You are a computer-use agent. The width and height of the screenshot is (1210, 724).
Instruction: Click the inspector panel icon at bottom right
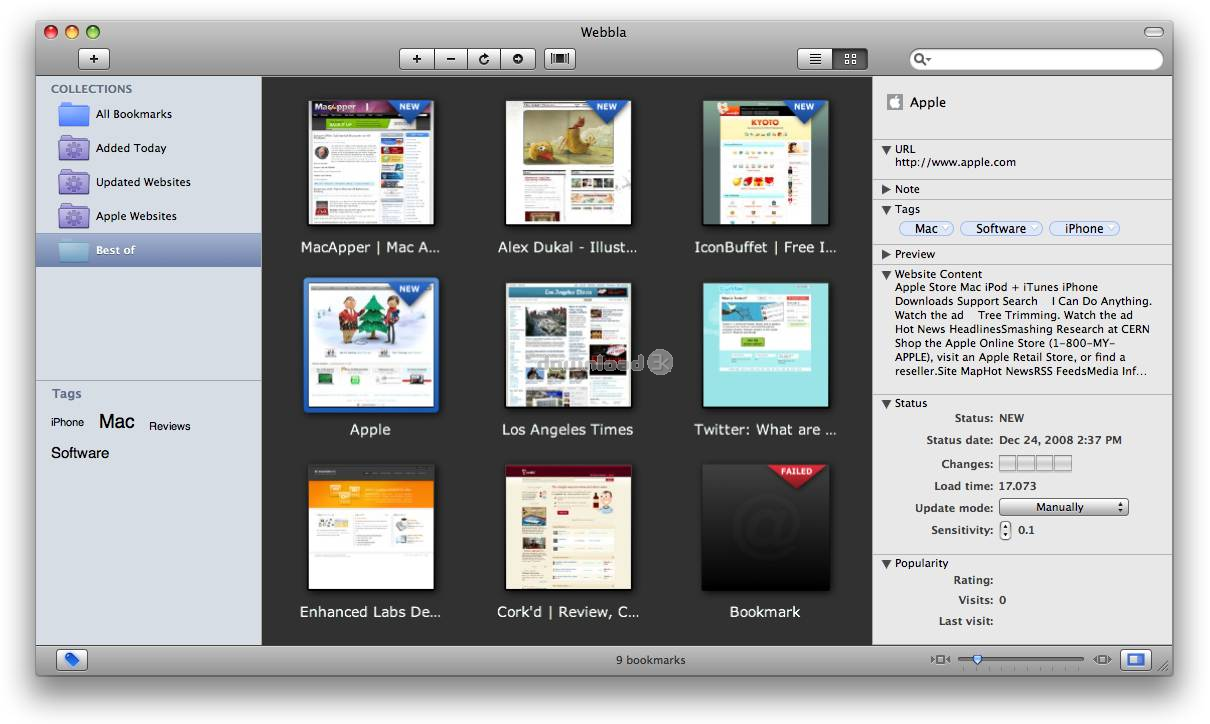point(1135,660)
